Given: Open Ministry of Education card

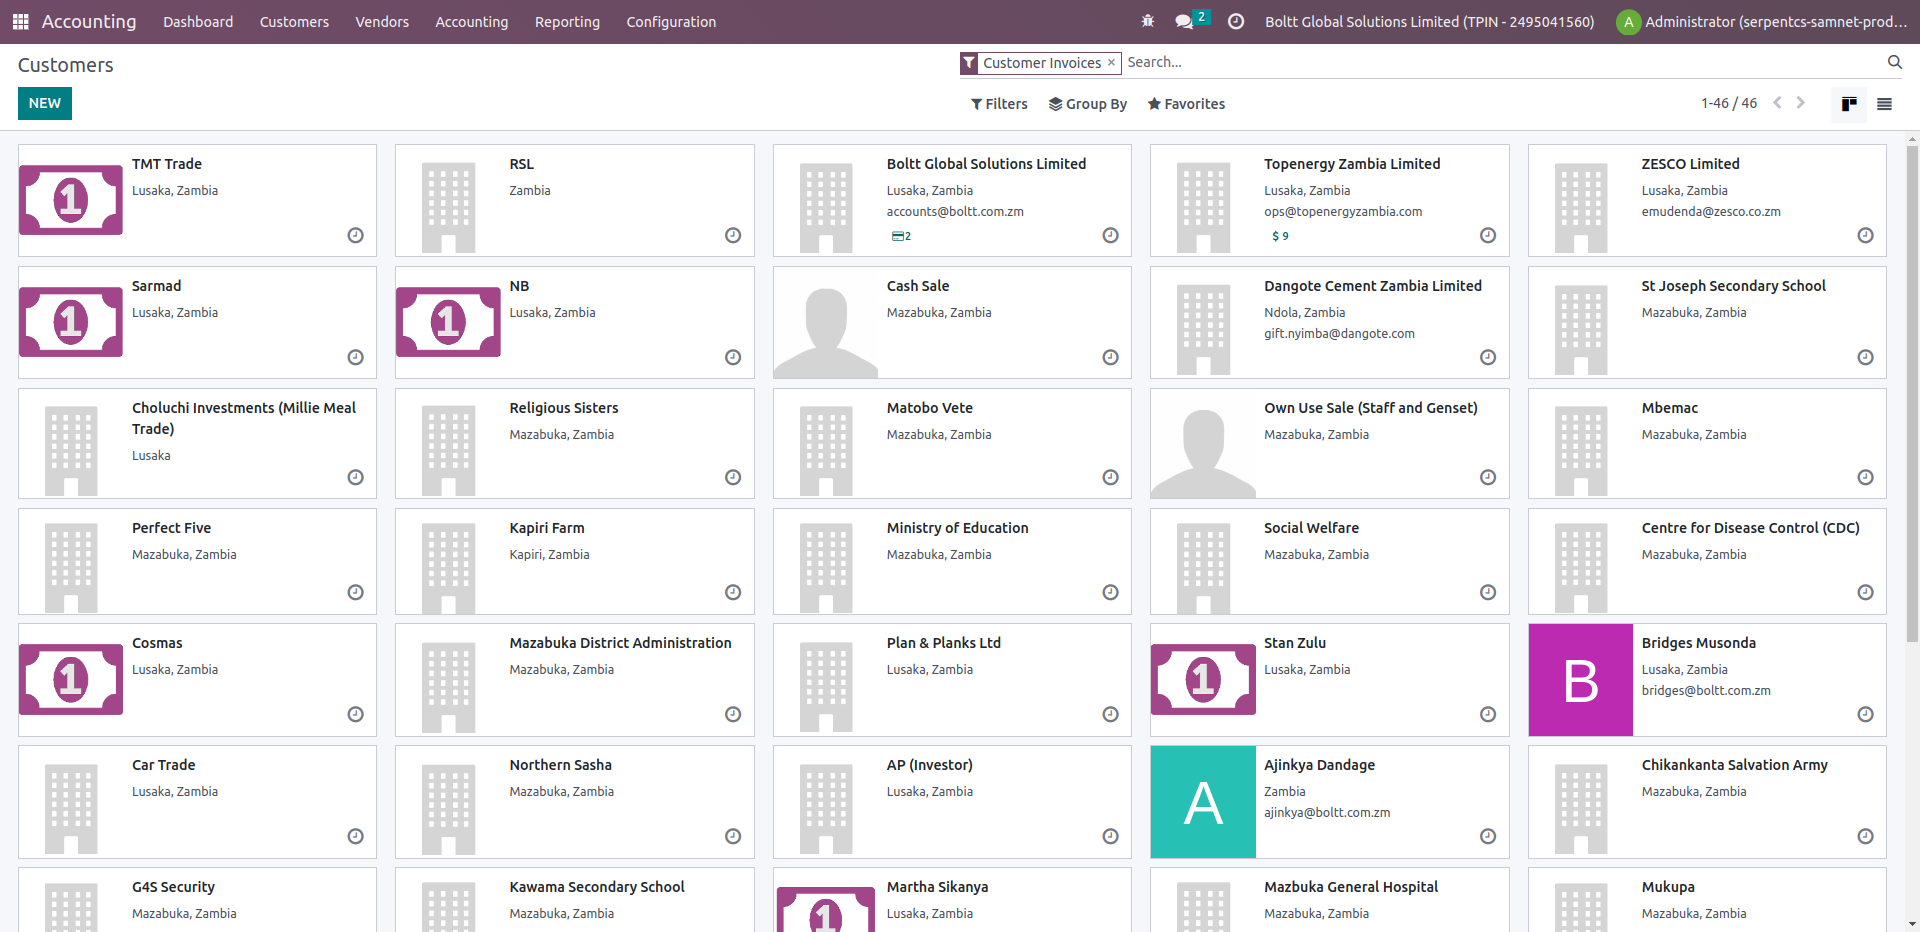Looking at the screenshot, I should pos(952,562).
